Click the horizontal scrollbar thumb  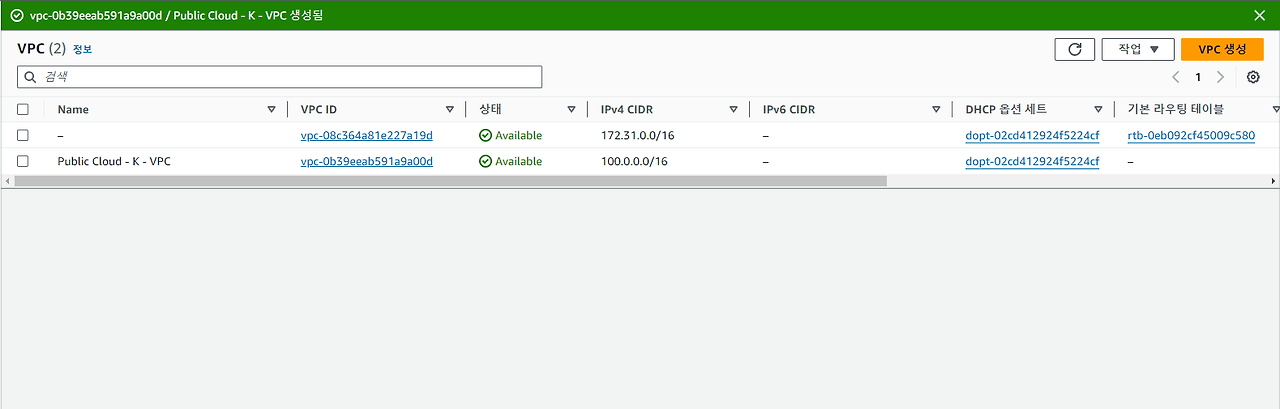(x=450, y=181)
